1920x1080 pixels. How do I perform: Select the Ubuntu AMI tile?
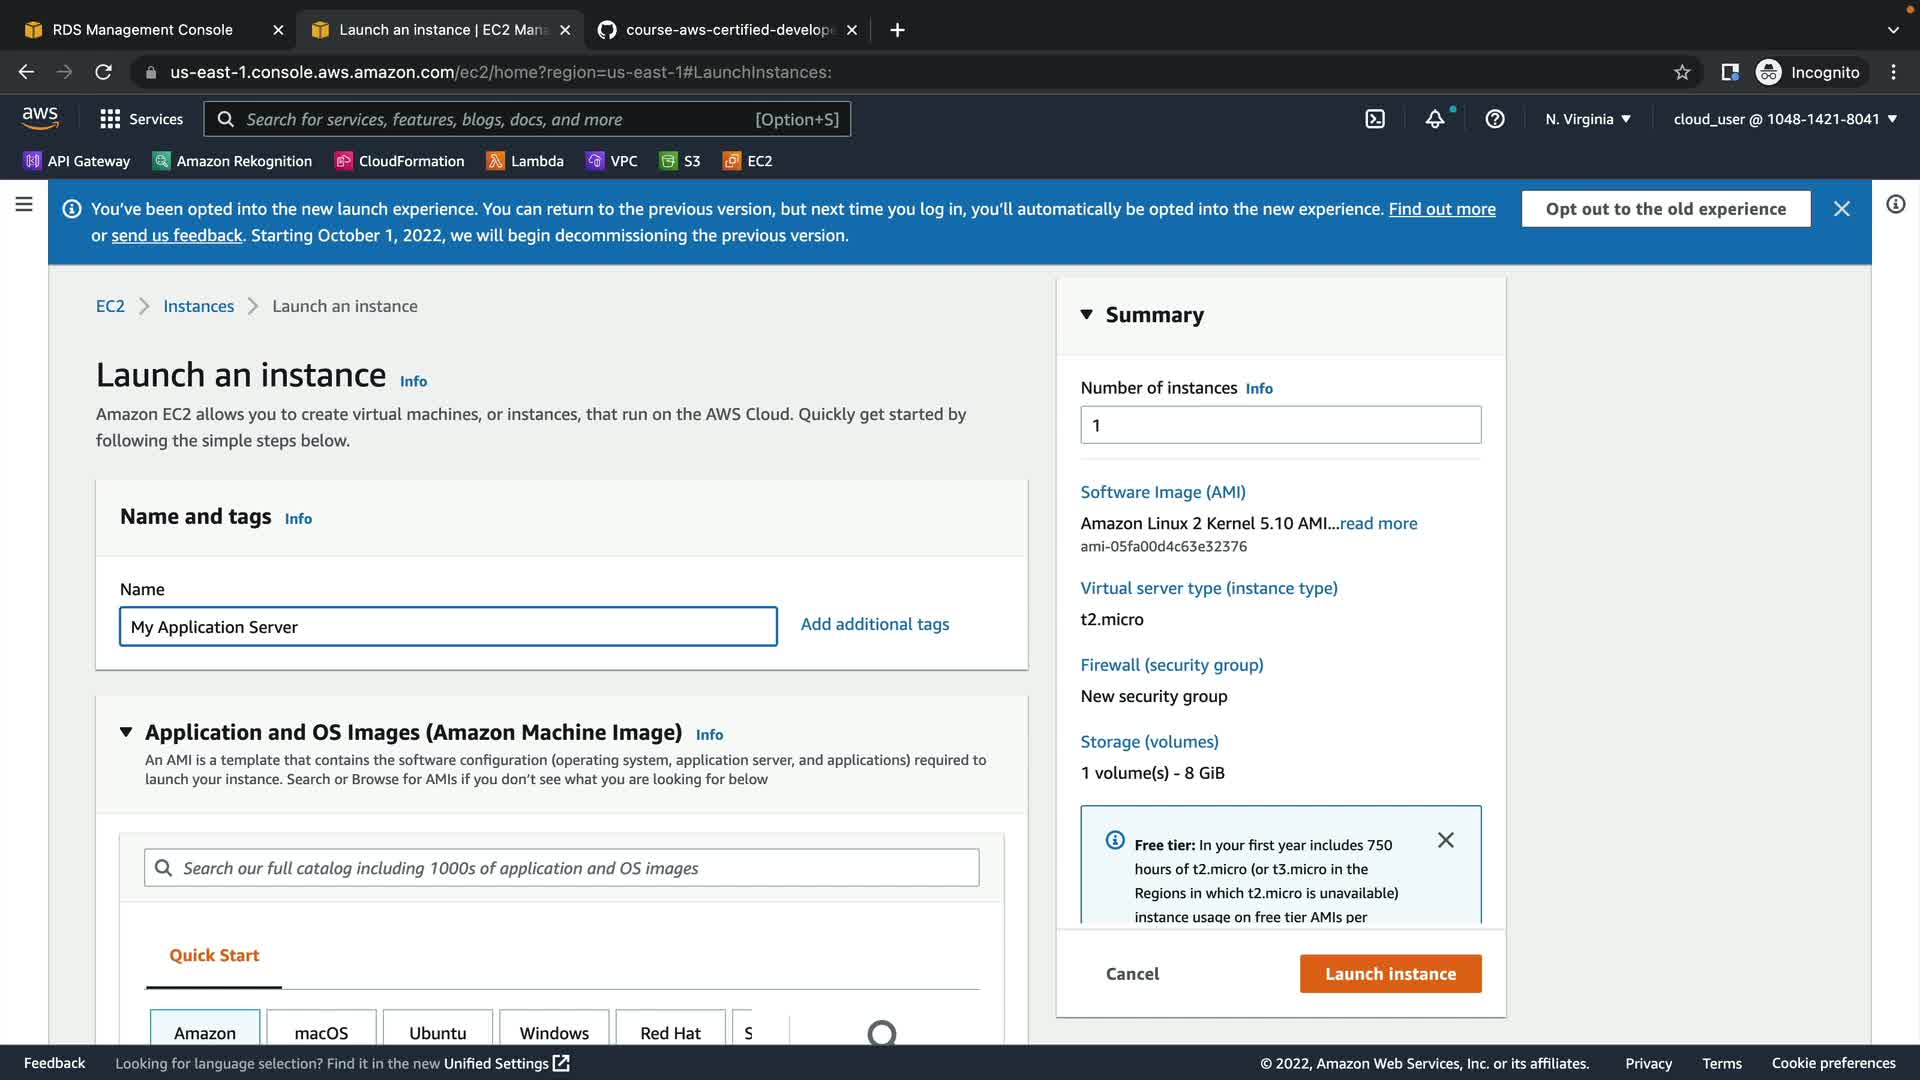click(437, 1032)
